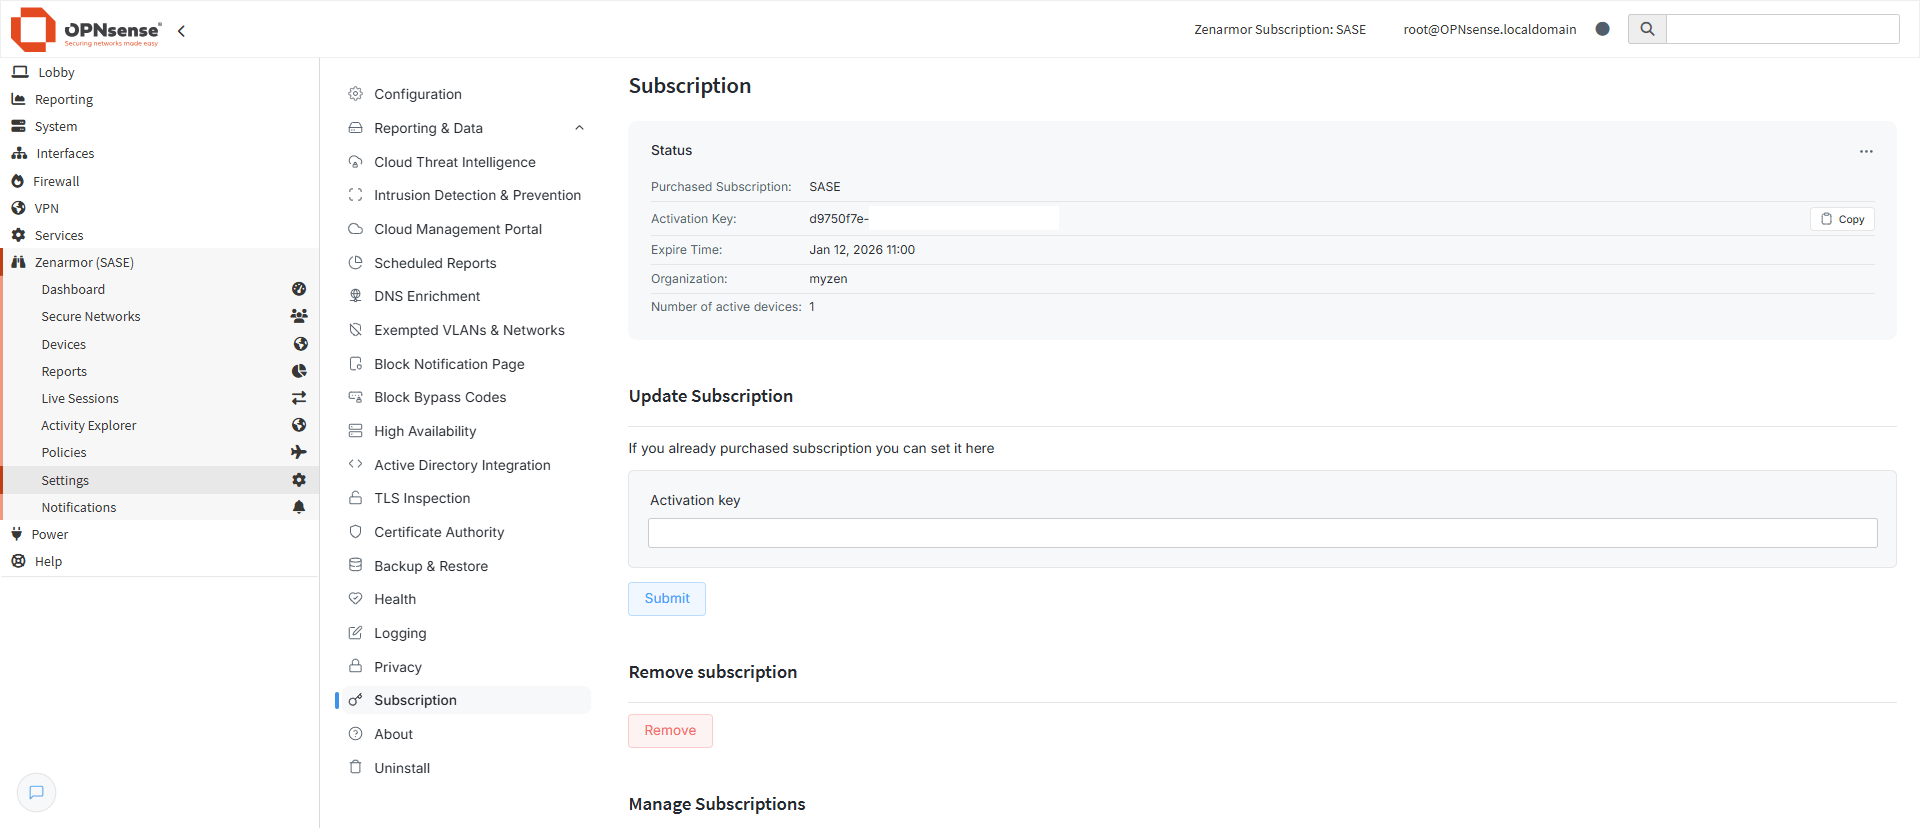Open the chat bubble widget
Image resolution: width=1920 pixels, height=828 pixels.
tap(37, 793)
